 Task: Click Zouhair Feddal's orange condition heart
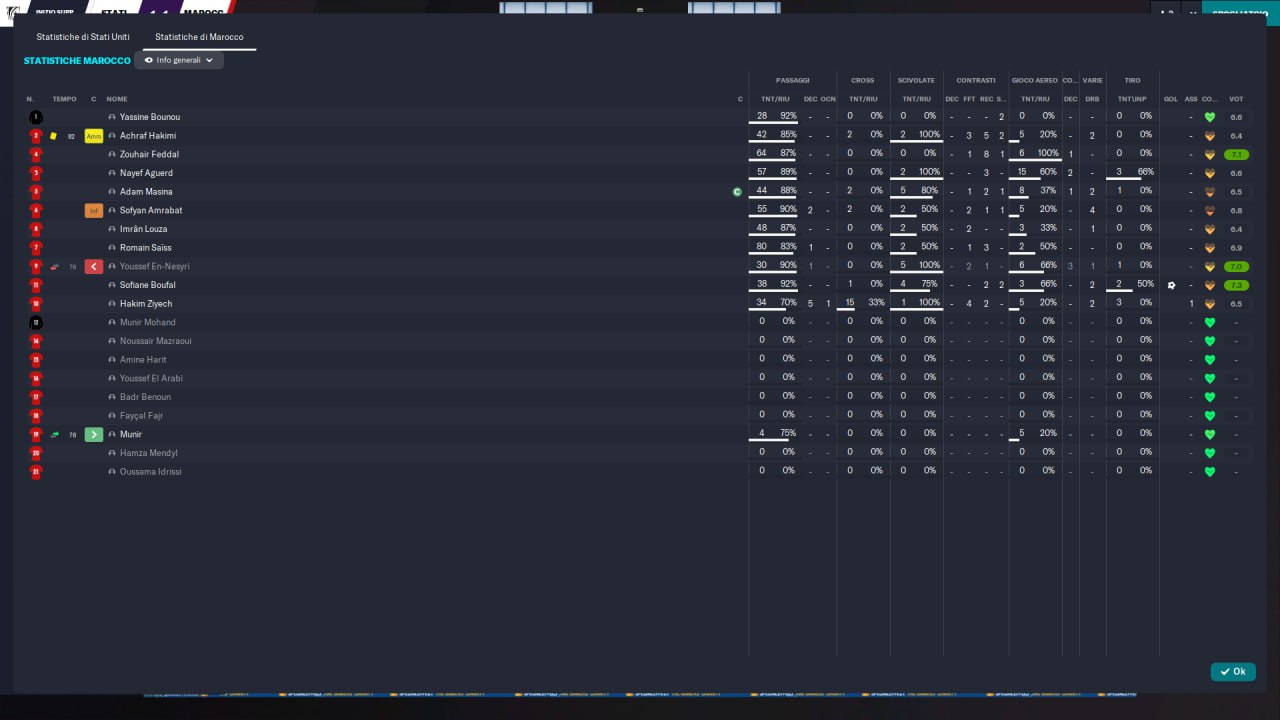1209,155
